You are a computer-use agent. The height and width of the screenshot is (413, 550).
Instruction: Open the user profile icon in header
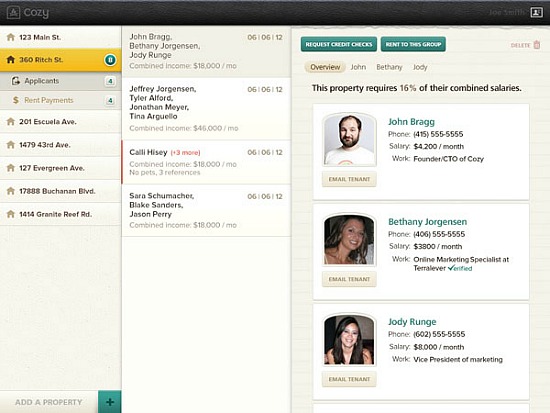[536, 13]
